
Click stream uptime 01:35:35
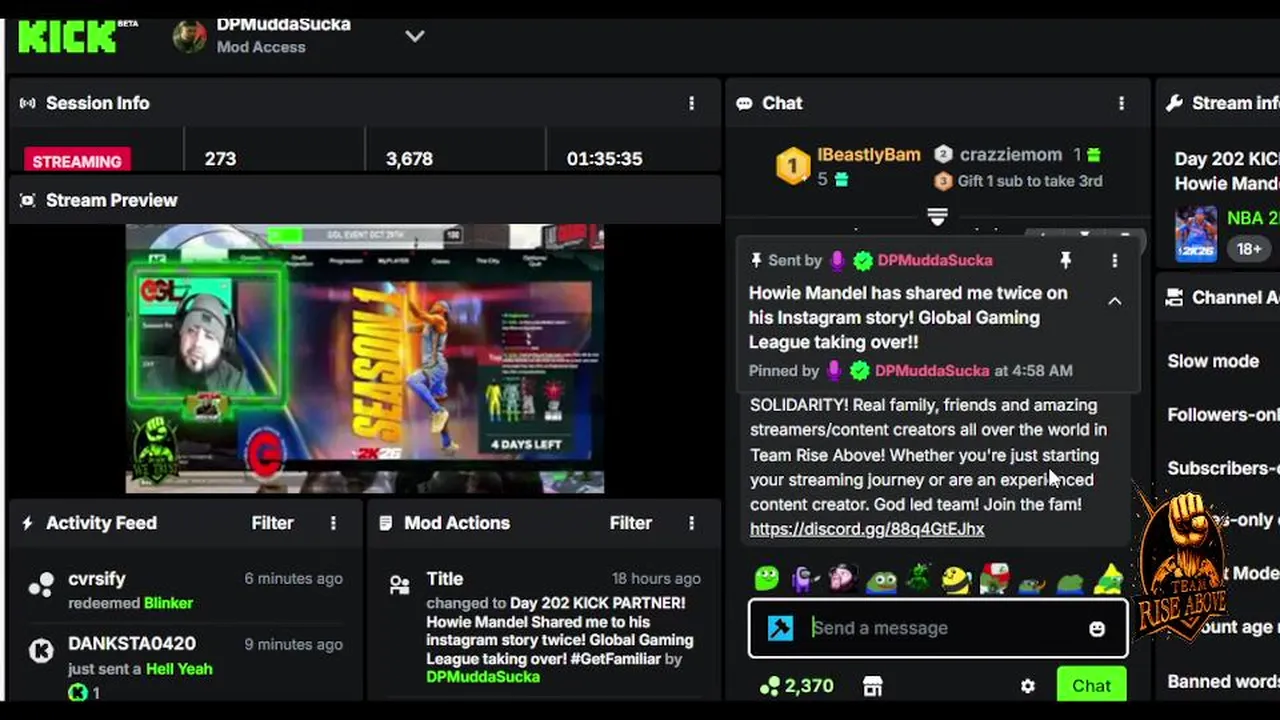click(604, 159)
